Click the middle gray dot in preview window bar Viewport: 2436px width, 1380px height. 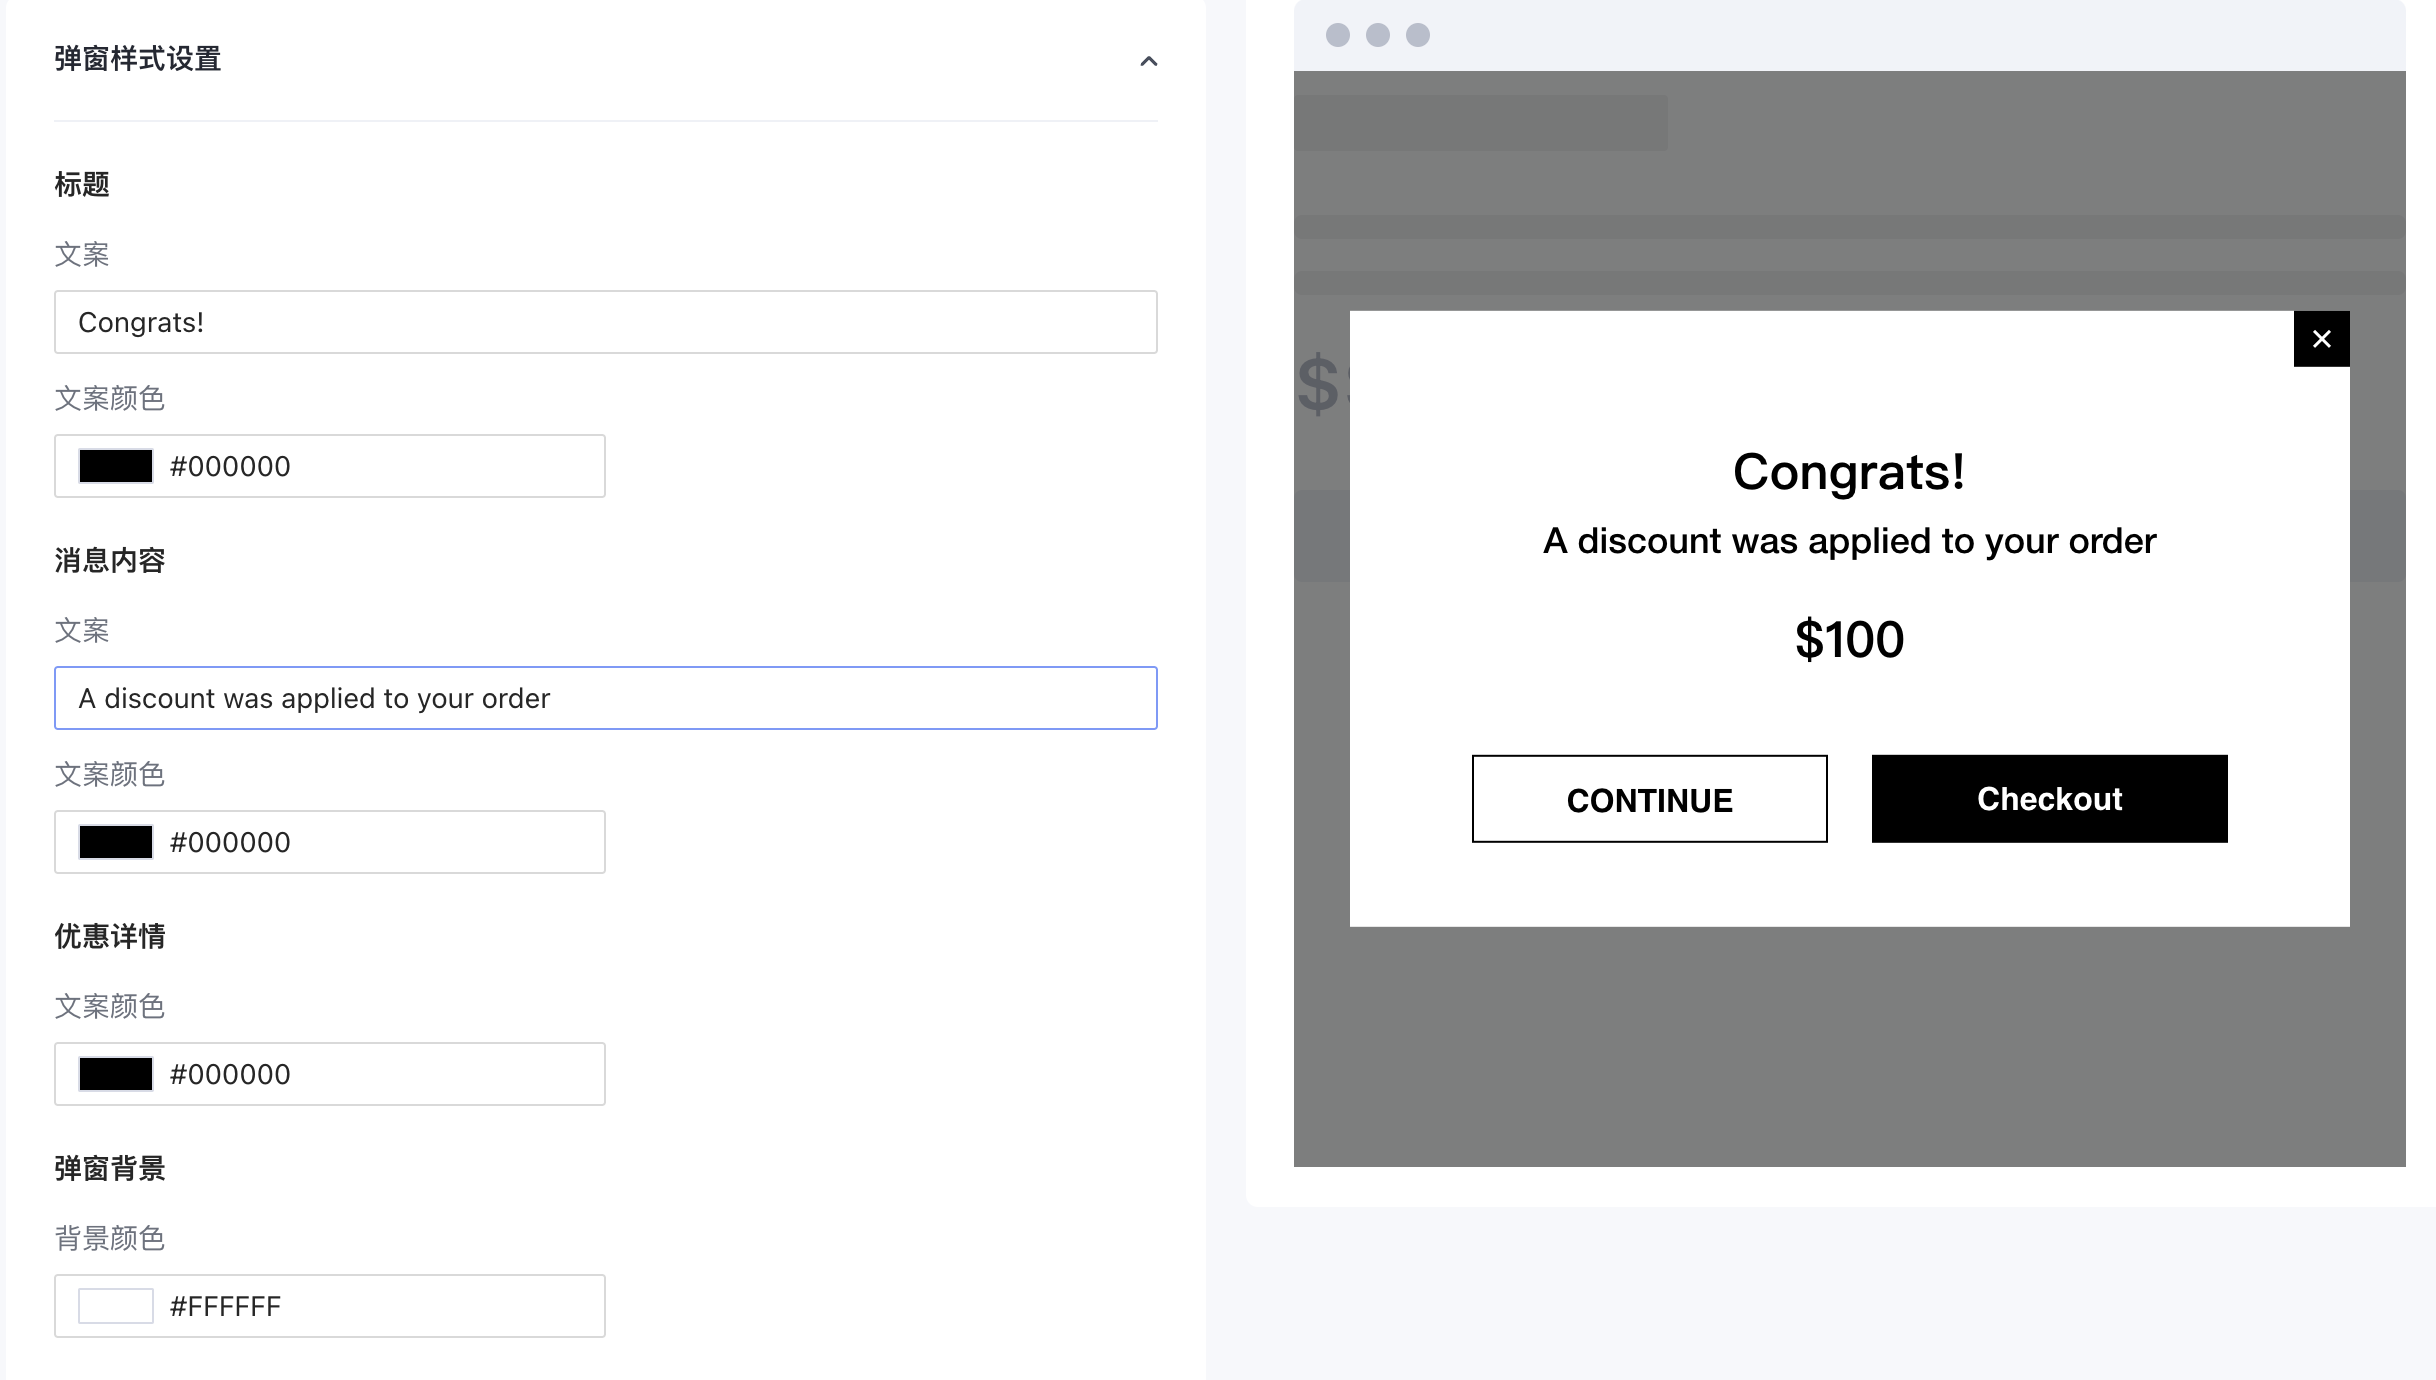(1377, 35)
